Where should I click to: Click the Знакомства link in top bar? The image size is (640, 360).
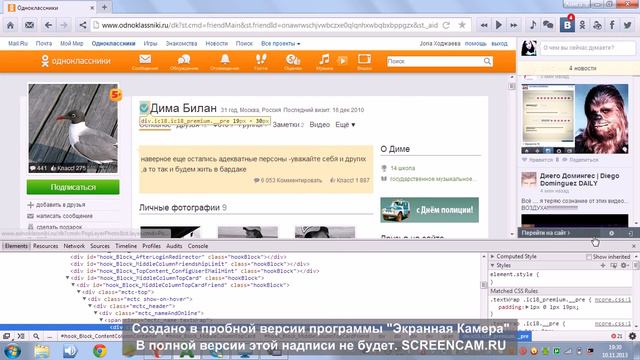tap(181, 43)
